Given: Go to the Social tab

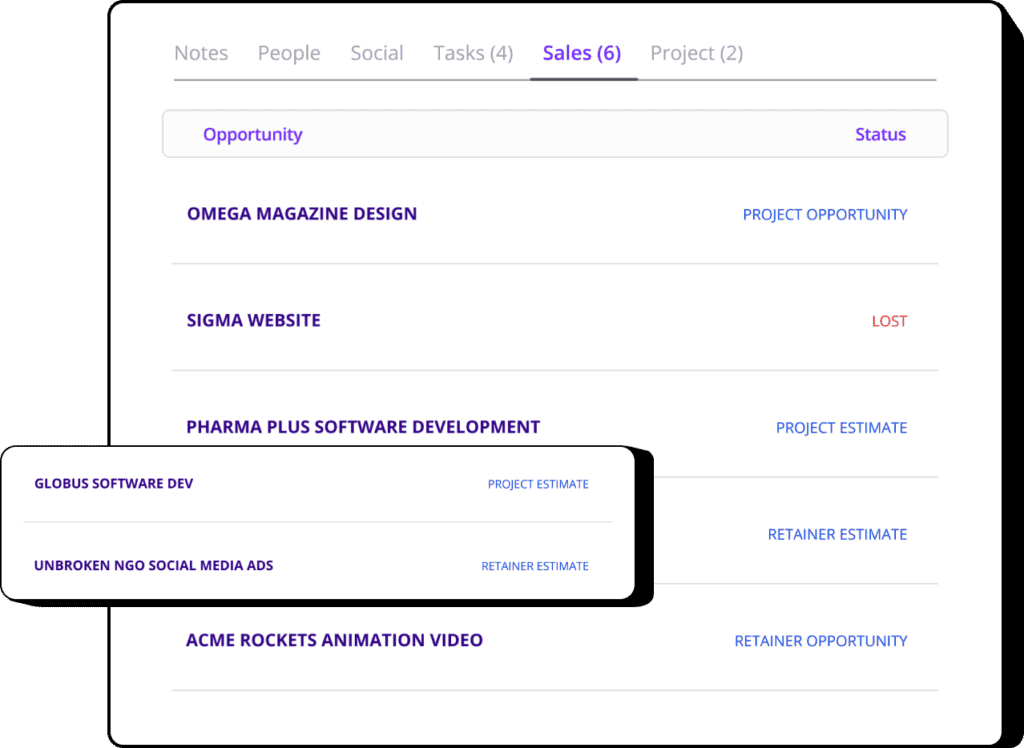Looking at the screenshot, I should click(x=377, y=53).
